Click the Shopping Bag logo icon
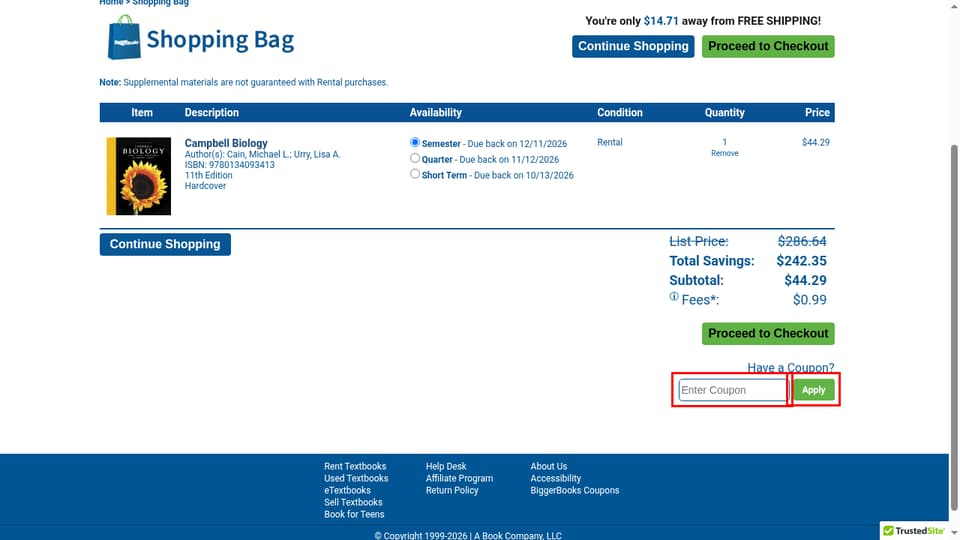 124,37
